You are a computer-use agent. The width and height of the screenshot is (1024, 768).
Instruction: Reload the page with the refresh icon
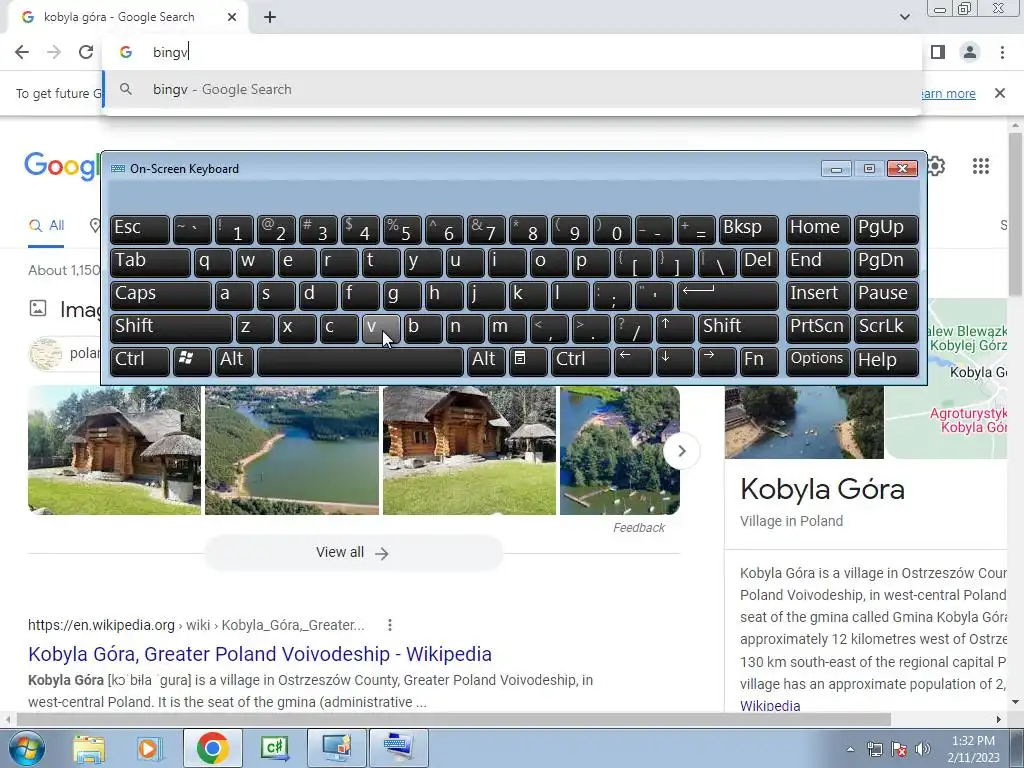86,52
